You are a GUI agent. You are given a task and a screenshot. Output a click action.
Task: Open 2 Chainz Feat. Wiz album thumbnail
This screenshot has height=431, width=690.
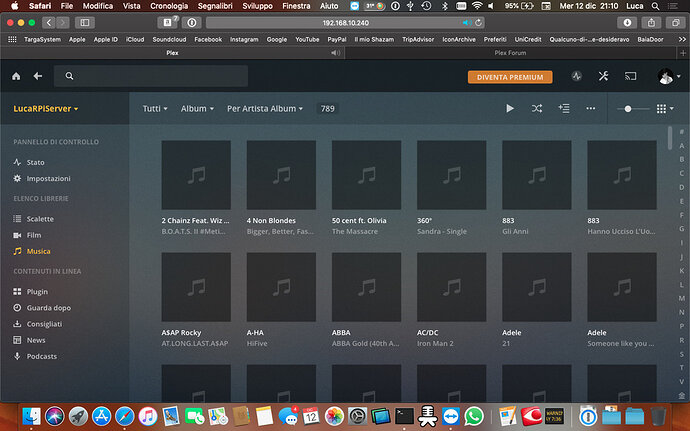(x=196, y=175)
